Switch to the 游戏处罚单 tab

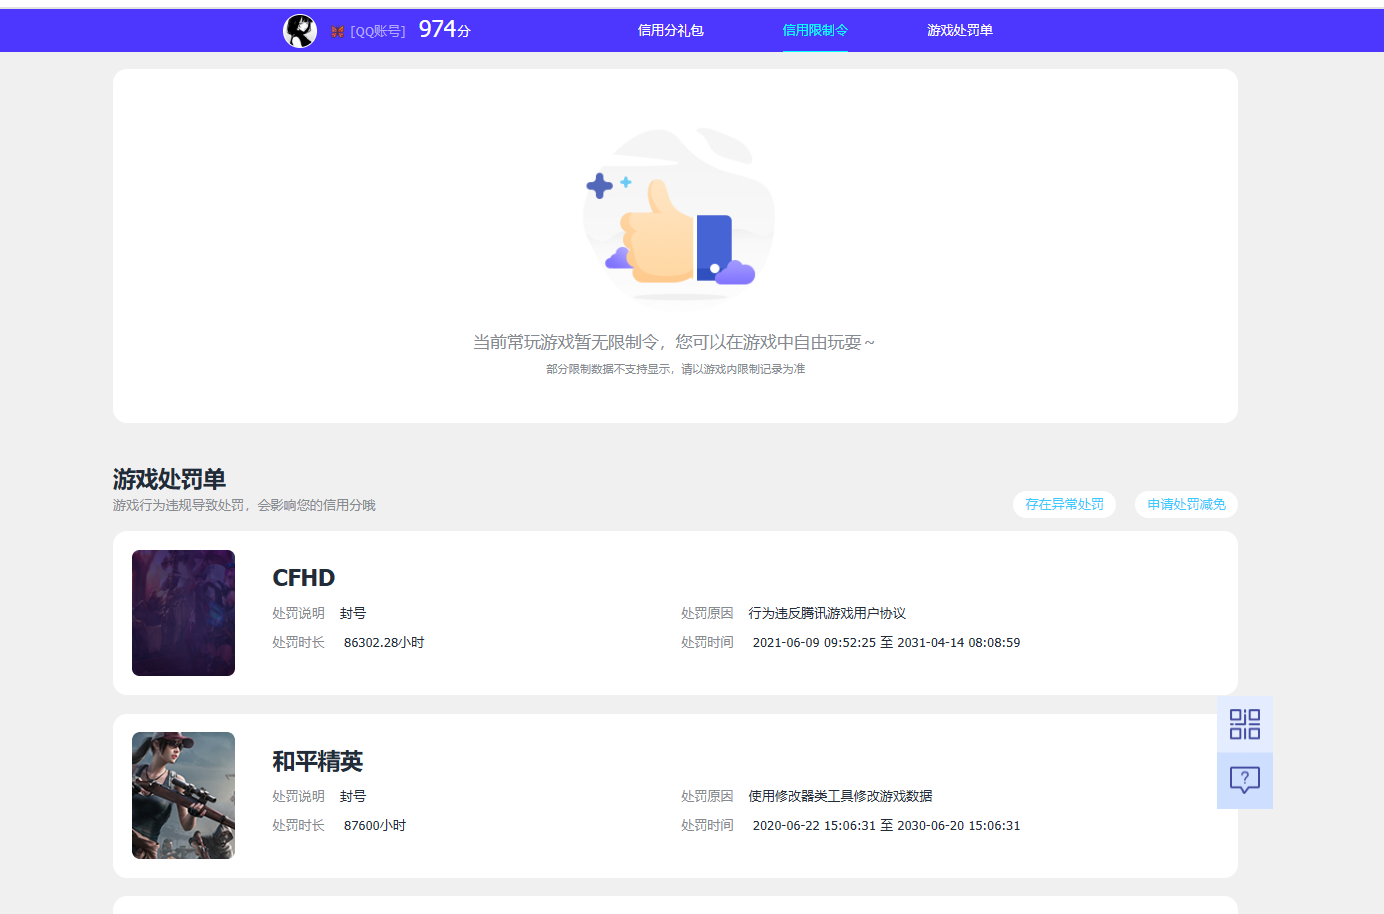(x=959, y=29)
